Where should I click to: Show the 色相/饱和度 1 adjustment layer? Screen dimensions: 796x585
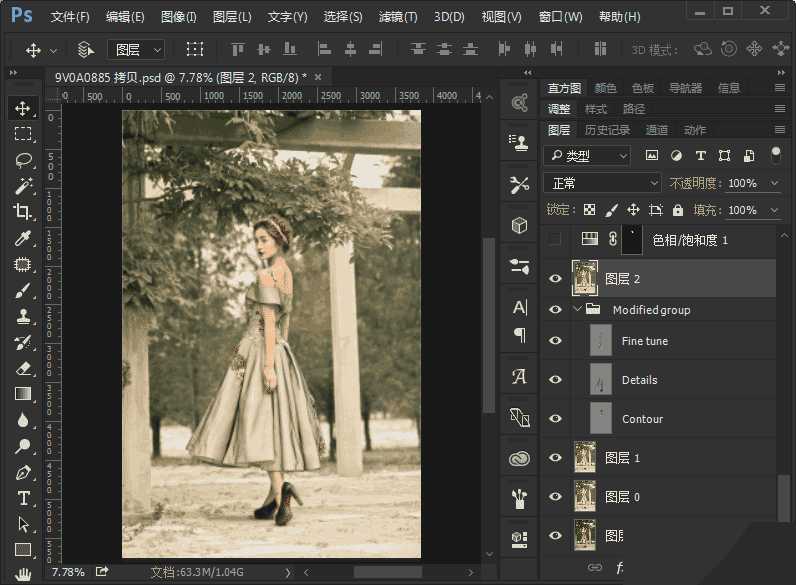556,240
